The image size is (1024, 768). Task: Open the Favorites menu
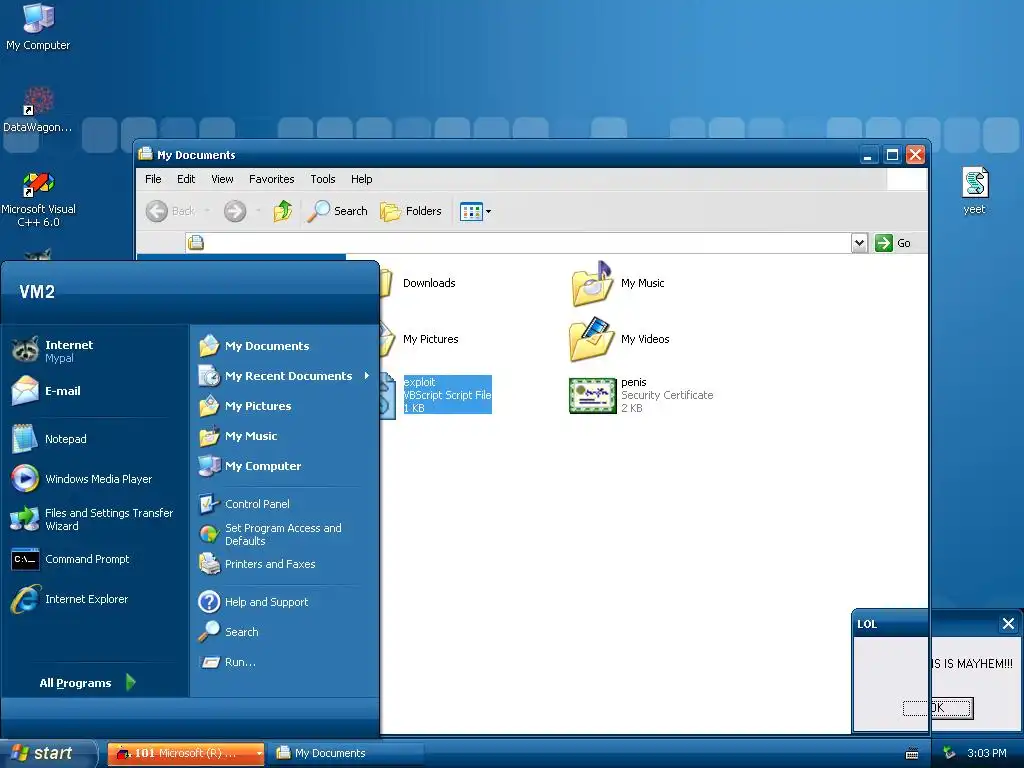(271, 179)
